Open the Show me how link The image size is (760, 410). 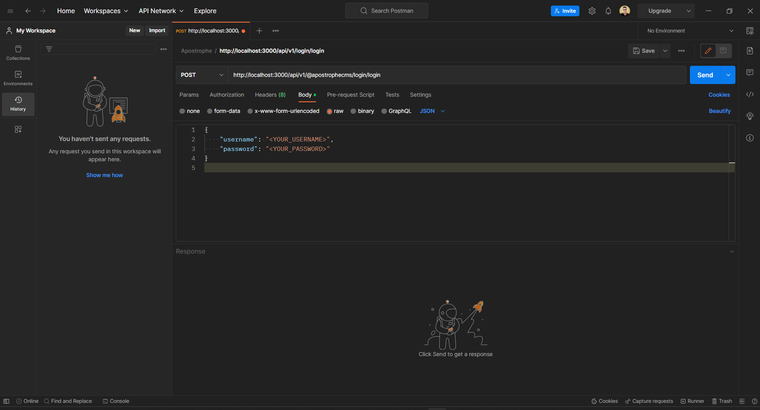pos(104,175)
